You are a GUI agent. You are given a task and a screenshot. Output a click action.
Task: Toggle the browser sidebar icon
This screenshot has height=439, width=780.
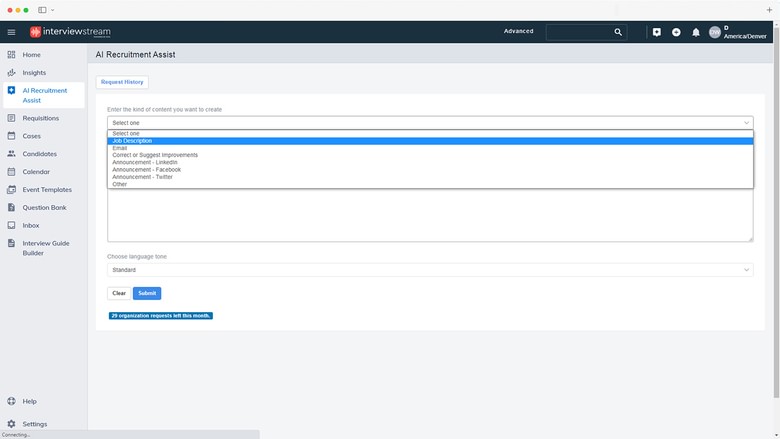[x=42, y=10]
